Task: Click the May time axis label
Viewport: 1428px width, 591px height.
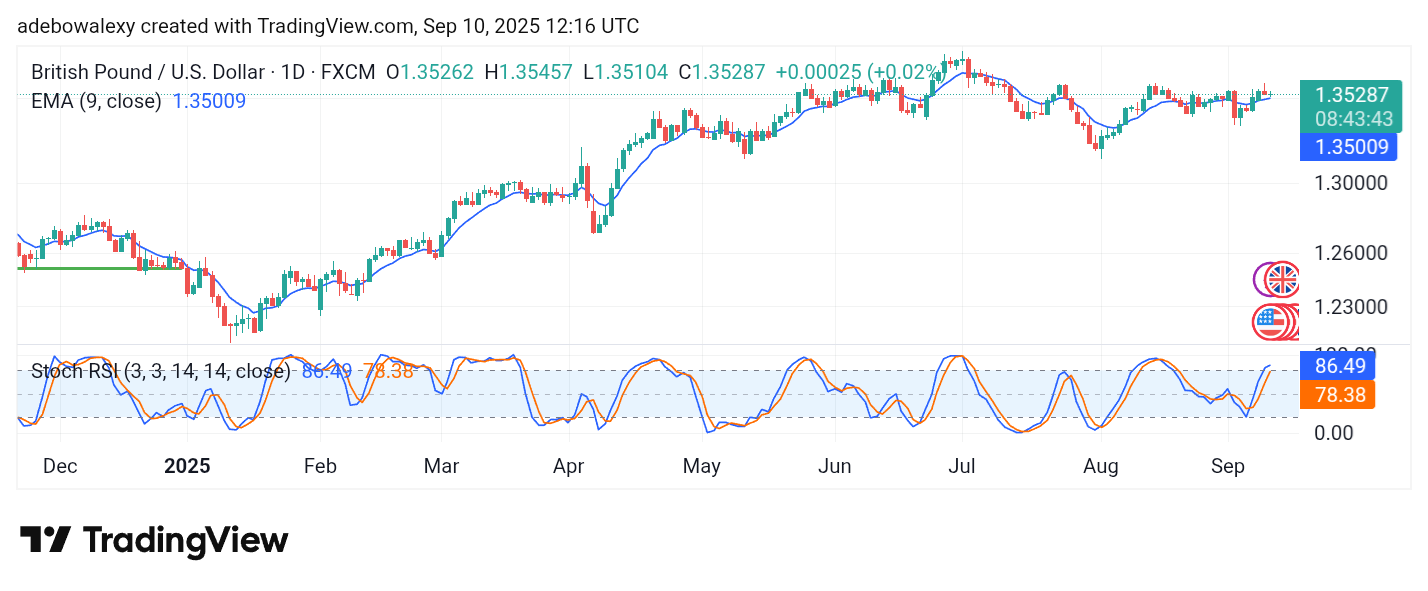Action: point(701,466)
